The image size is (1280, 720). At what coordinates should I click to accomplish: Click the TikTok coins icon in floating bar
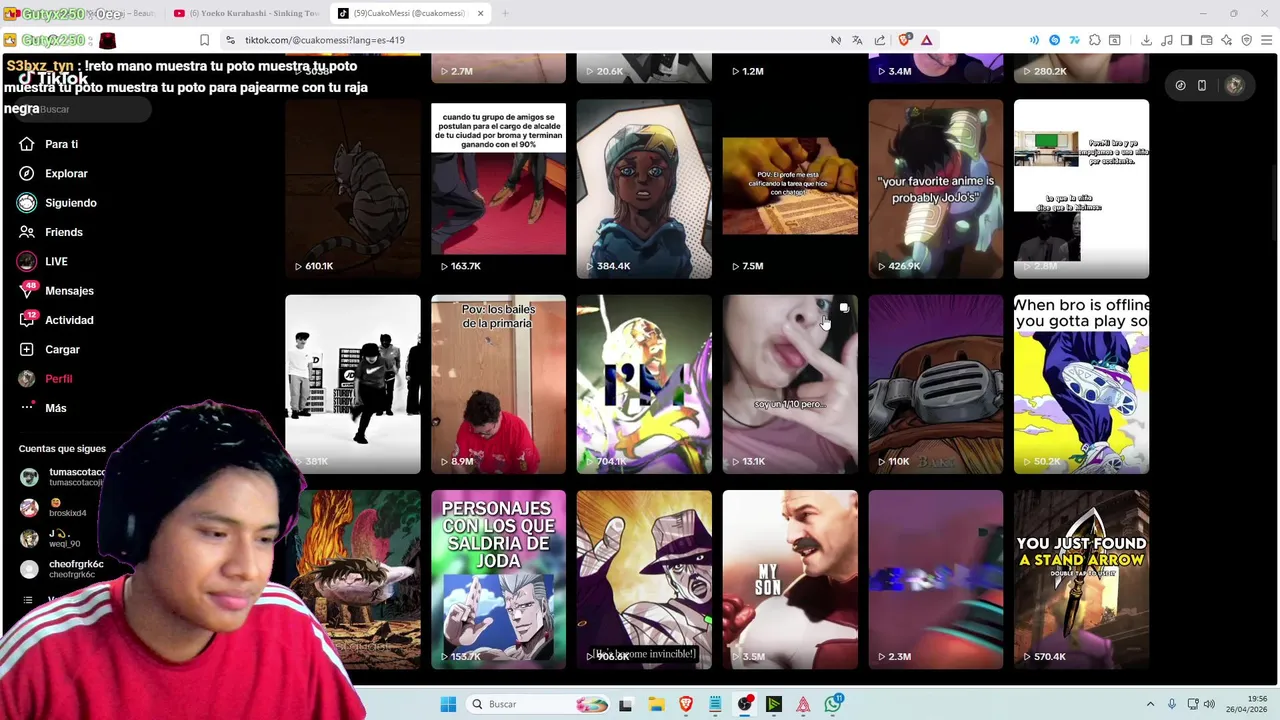tap(1180, 86)
